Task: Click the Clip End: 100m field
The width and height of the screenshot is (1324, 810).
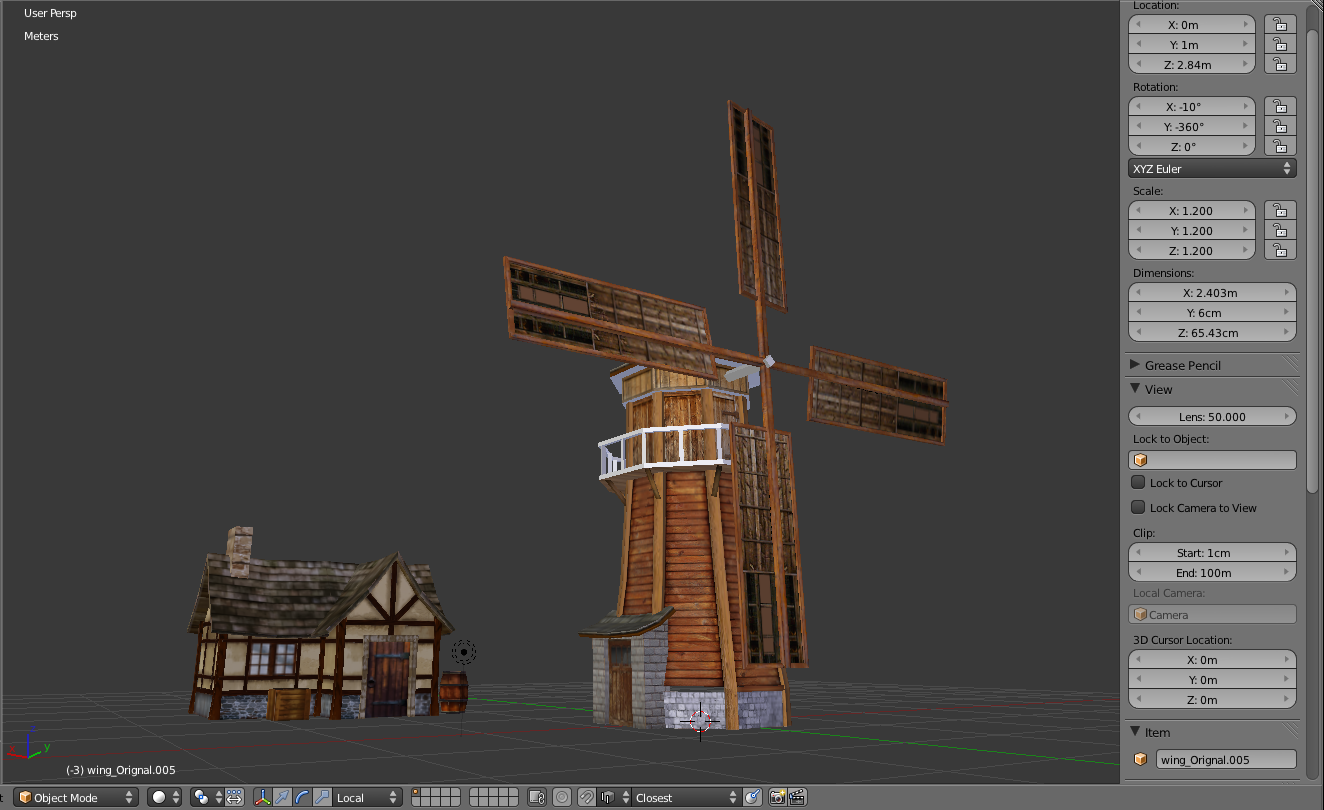Action: click(1212, 572)
